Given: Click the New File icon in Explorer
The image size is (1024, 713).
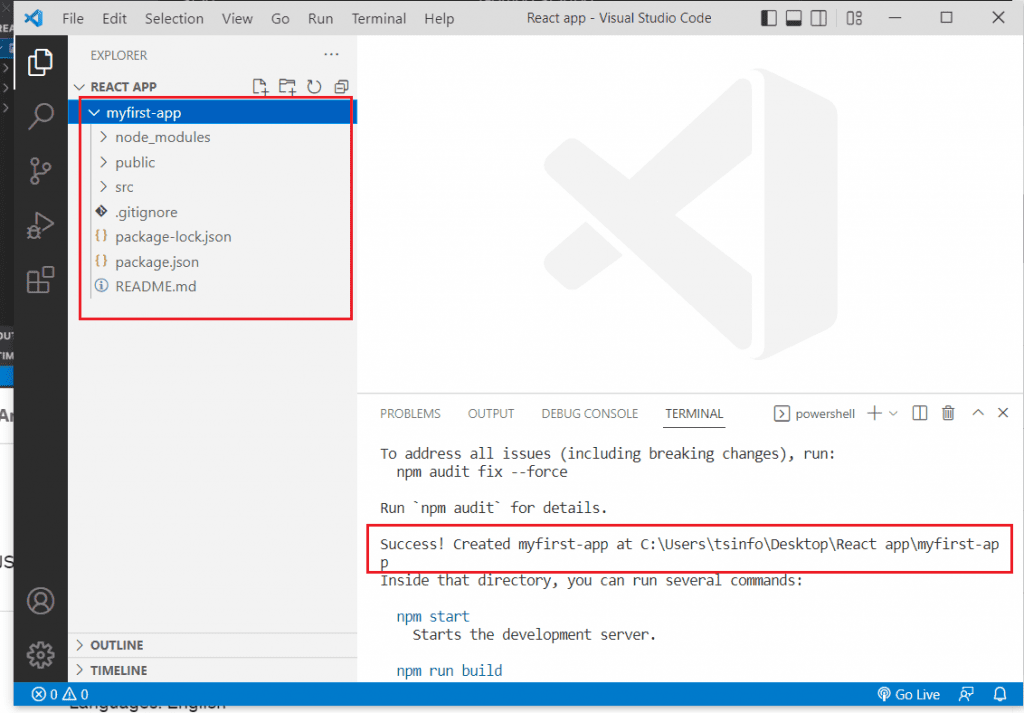Looking at the screenshot, I should (261, 87).
